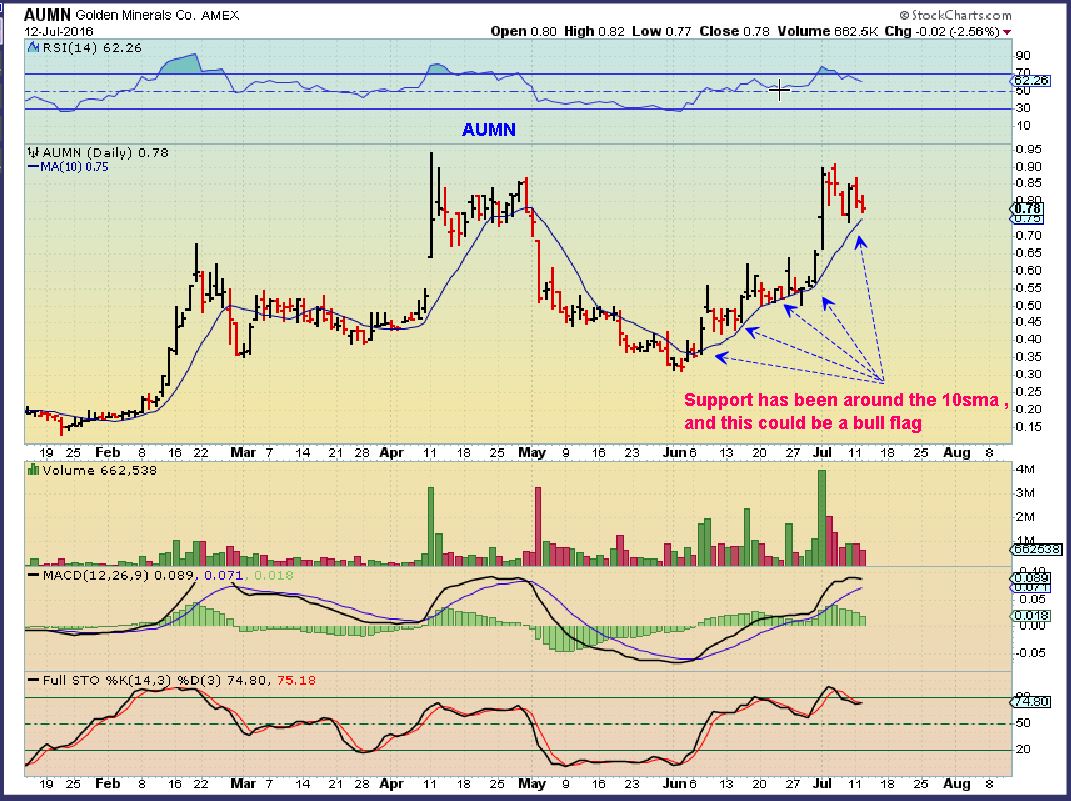Click the 62.26 RSI value tag on the right axis
The image size is (1071, 801).
[x=1029, y=81]
